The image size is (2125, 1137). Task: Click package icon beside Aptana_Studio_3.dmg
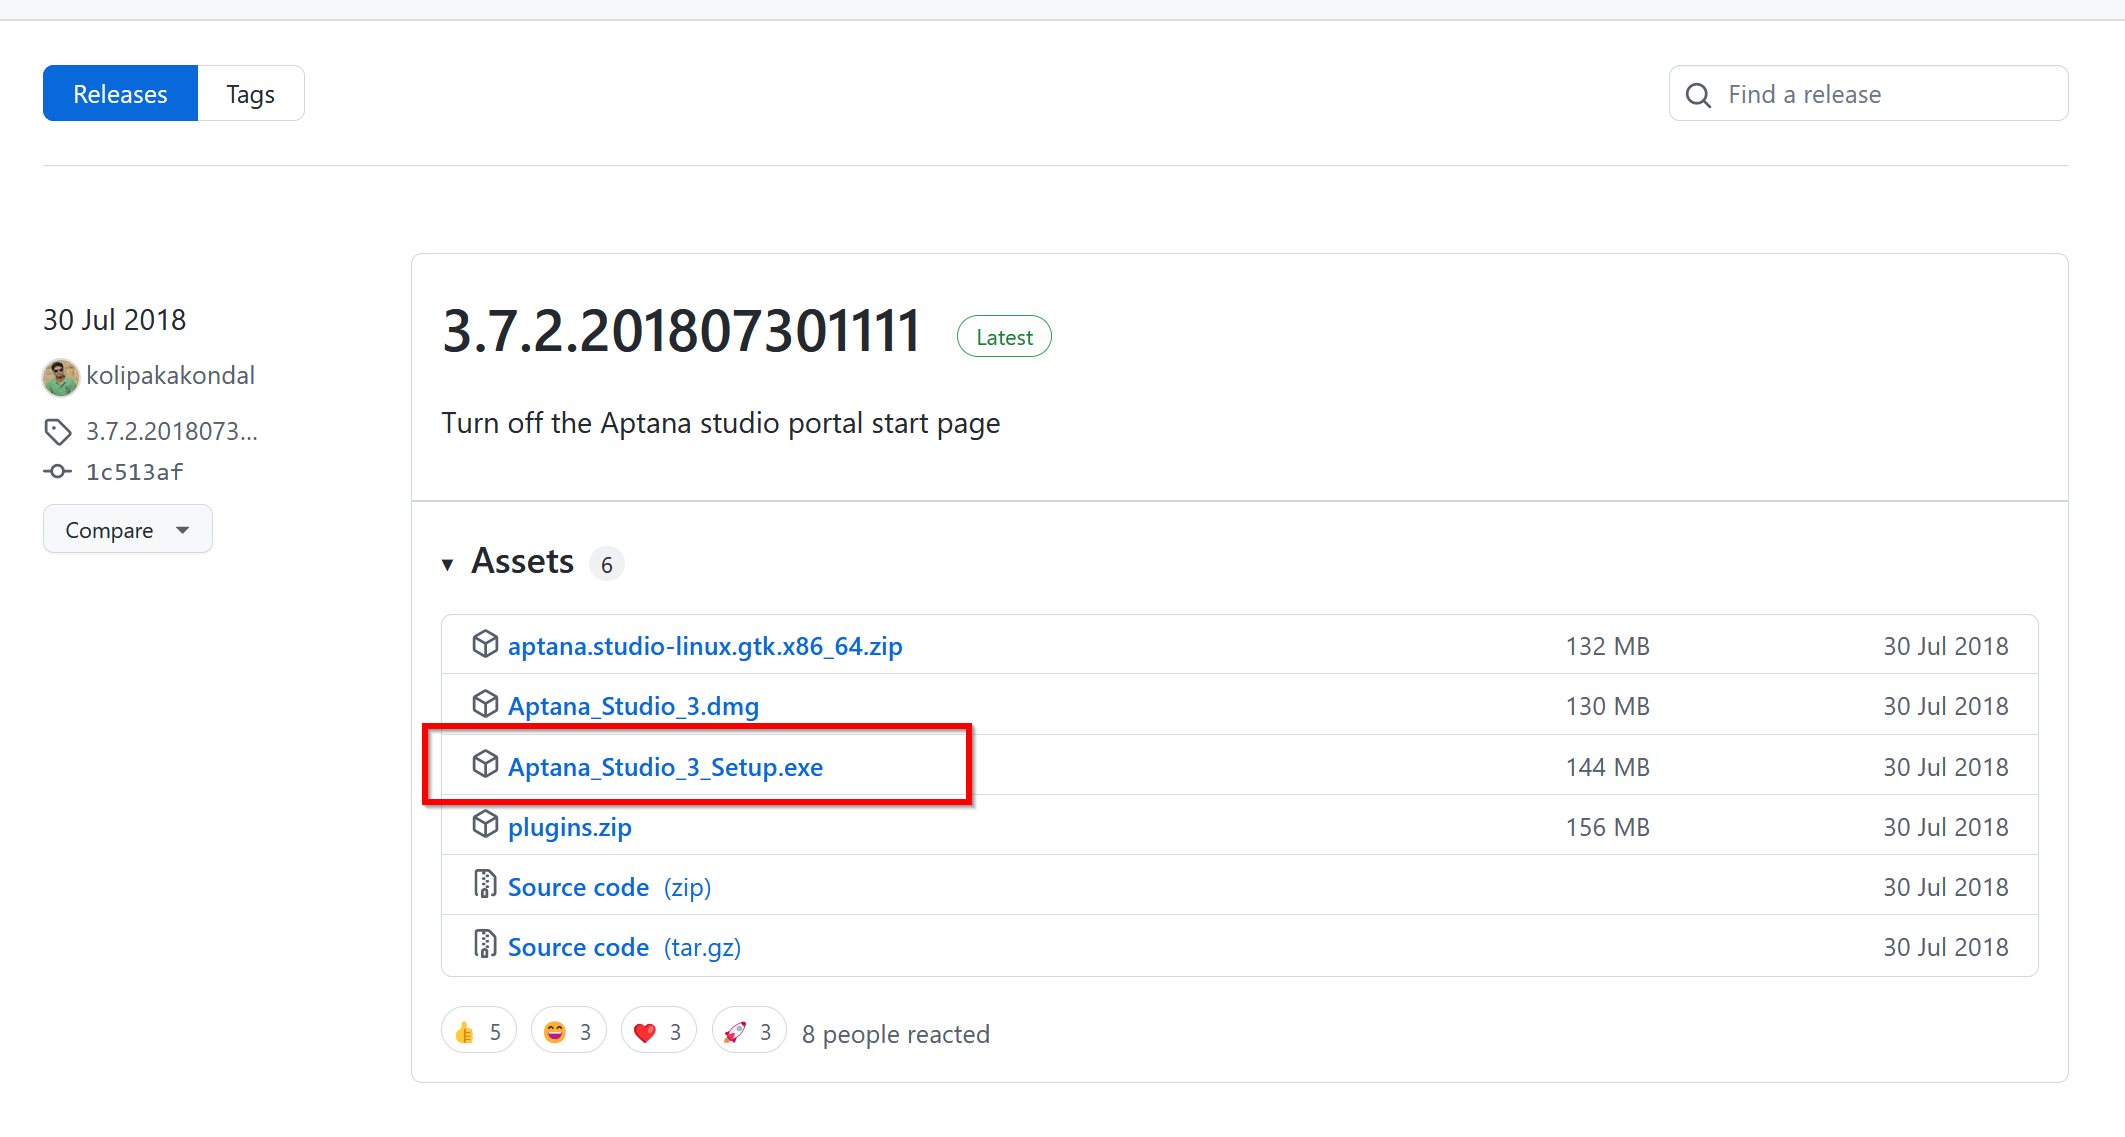coord(485,704)
